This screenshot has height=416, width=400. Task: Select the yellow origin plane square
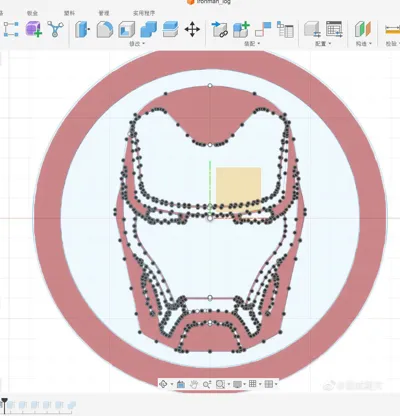click(238, 189)
